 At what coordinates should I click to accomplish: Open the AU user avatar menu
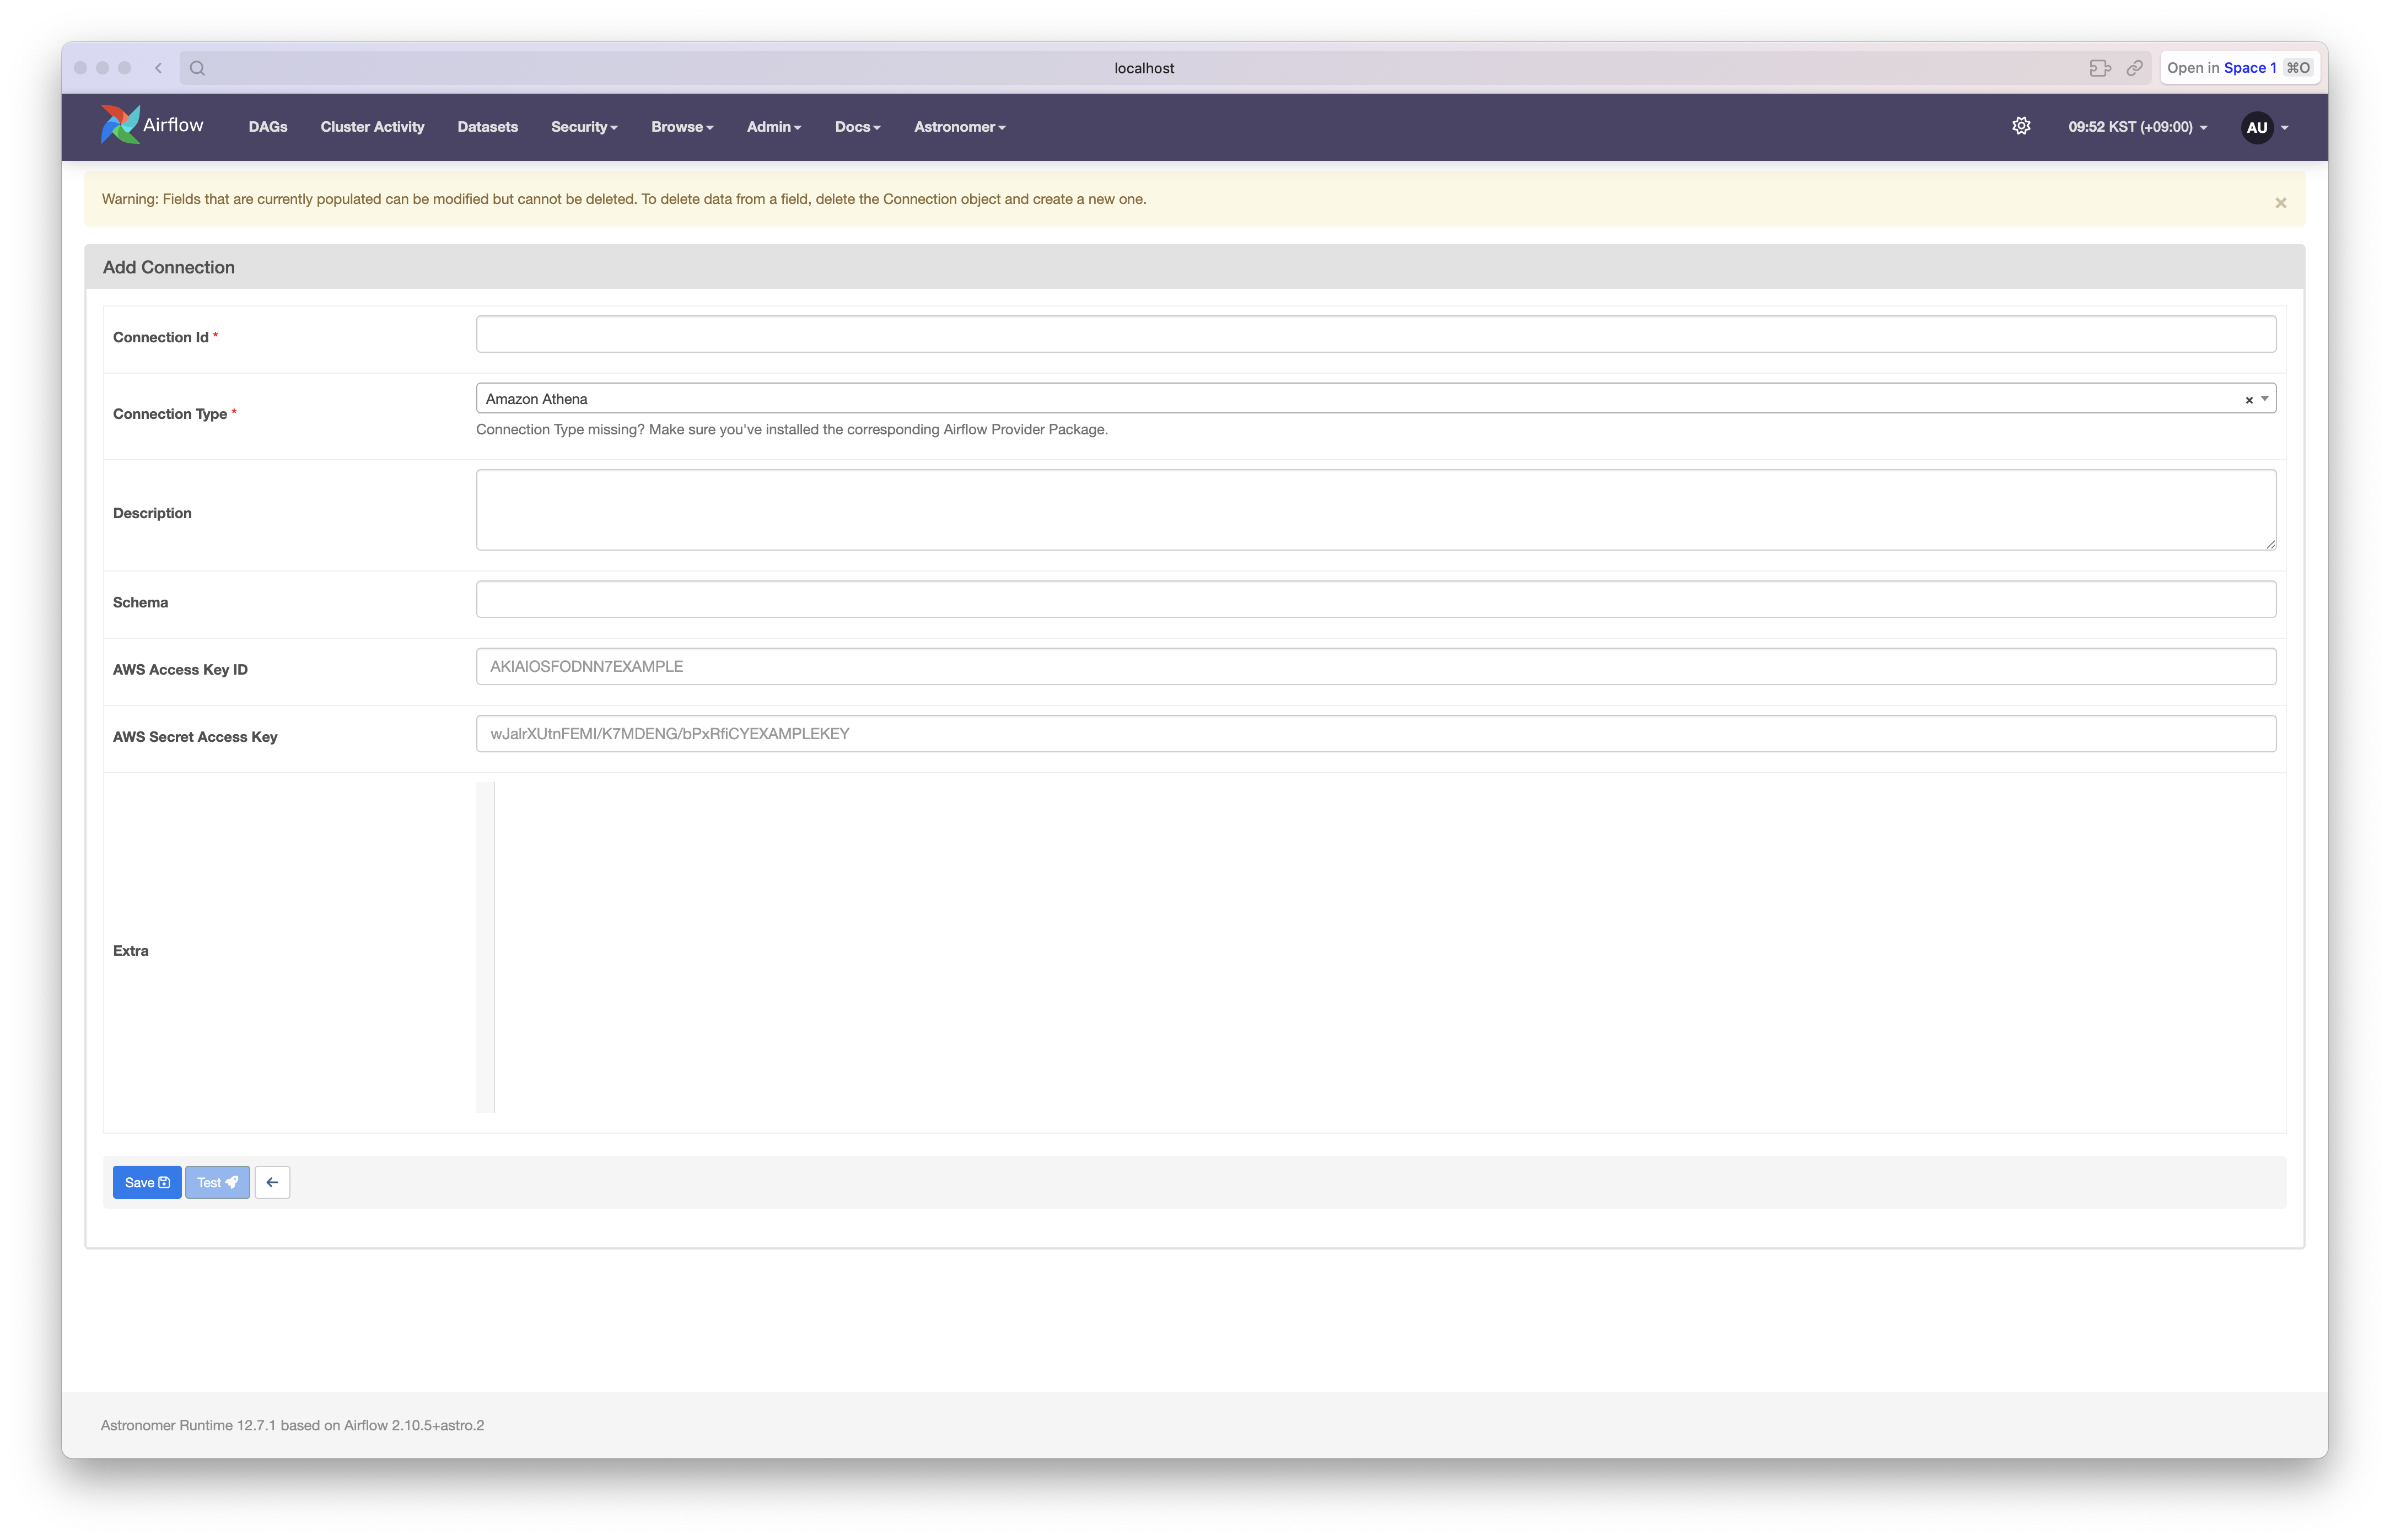point(2264,127)
